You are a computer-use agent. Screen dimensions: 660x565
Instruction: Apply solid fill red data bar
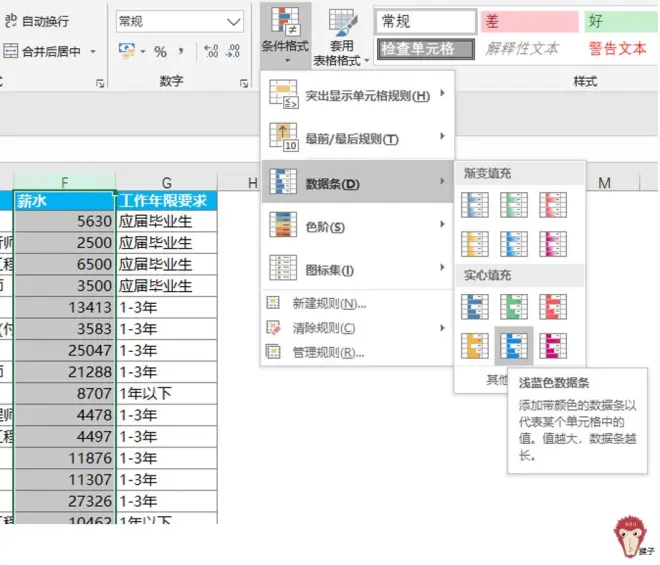(x=553, y=306)
